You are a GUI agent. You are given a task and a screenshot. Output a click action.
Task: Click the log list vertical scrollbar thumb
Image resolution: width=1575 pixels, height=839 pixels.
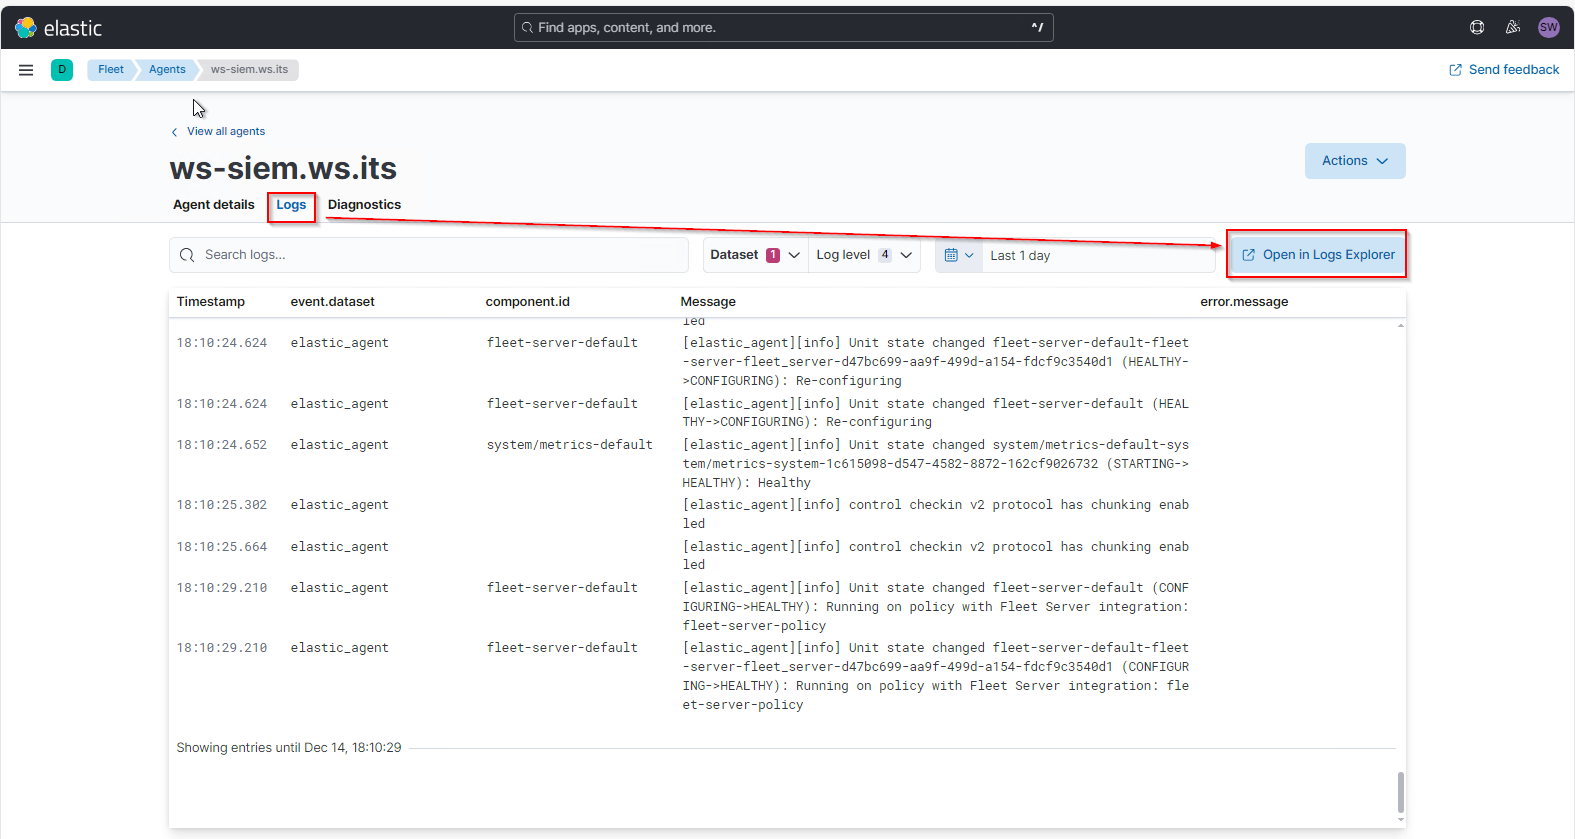tap(1400, 793)
